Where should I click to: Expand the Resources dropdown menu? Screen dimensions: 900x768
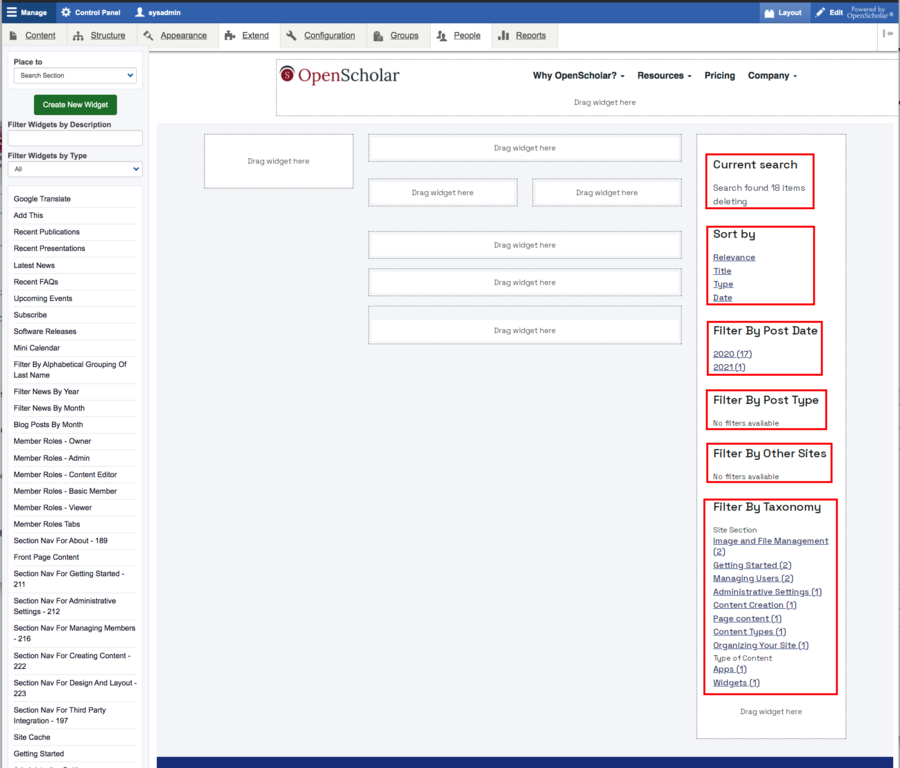(664, 76)
